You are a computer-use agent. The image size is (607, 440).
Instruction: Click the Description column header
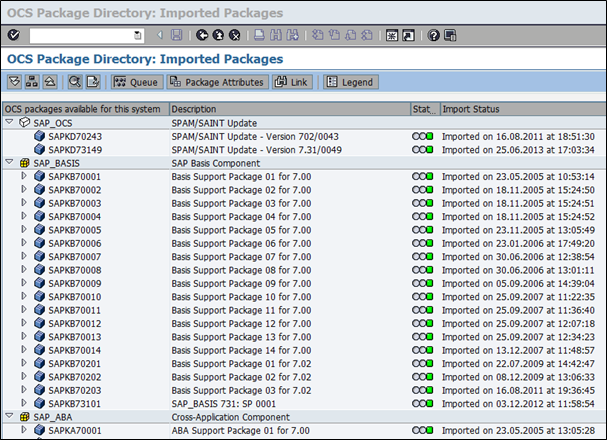tap(290, 109)
